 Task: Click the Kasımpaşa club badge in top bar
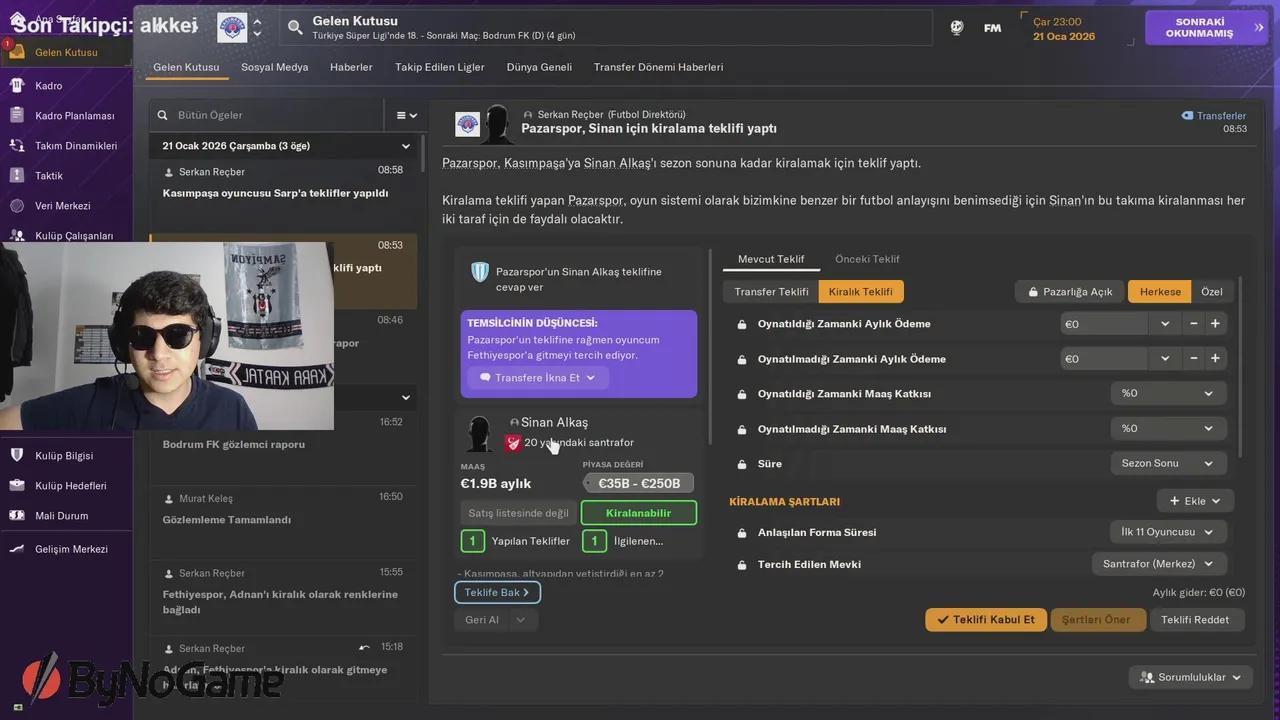coord(232,27)
